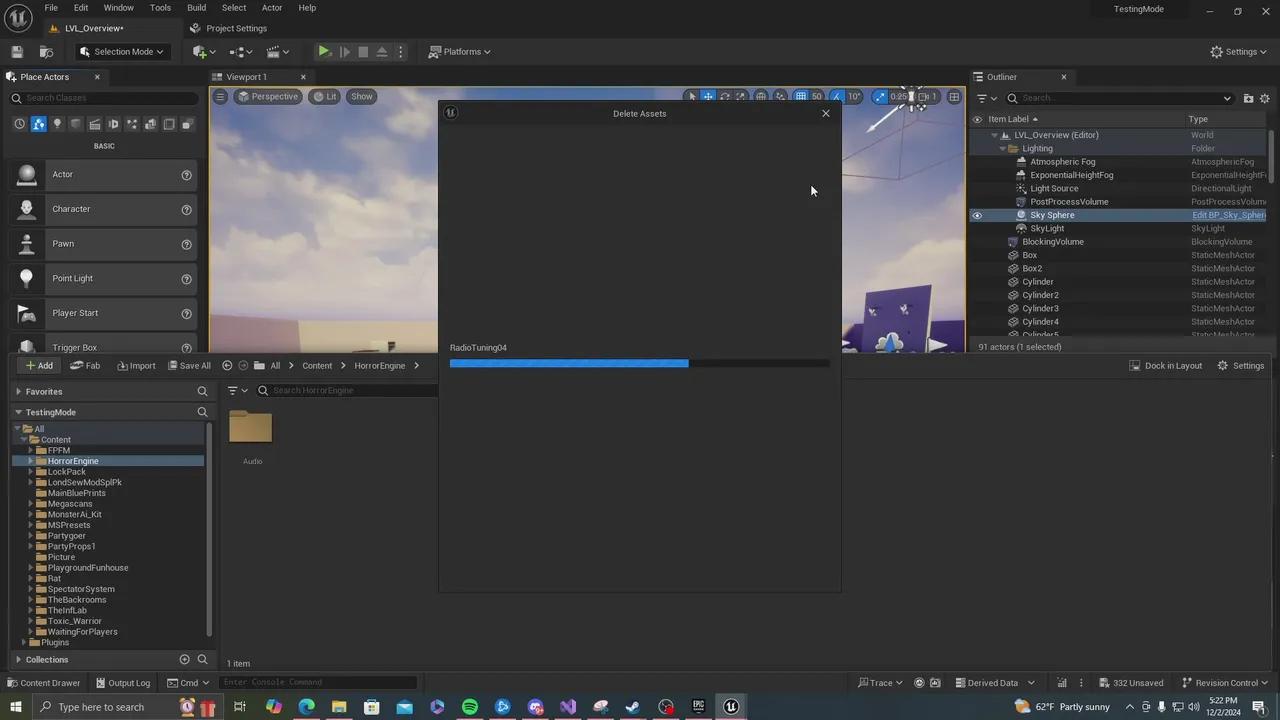Toggle viewport grid snapping icon
Screen dimensions: 1280x720
(801, 97)
